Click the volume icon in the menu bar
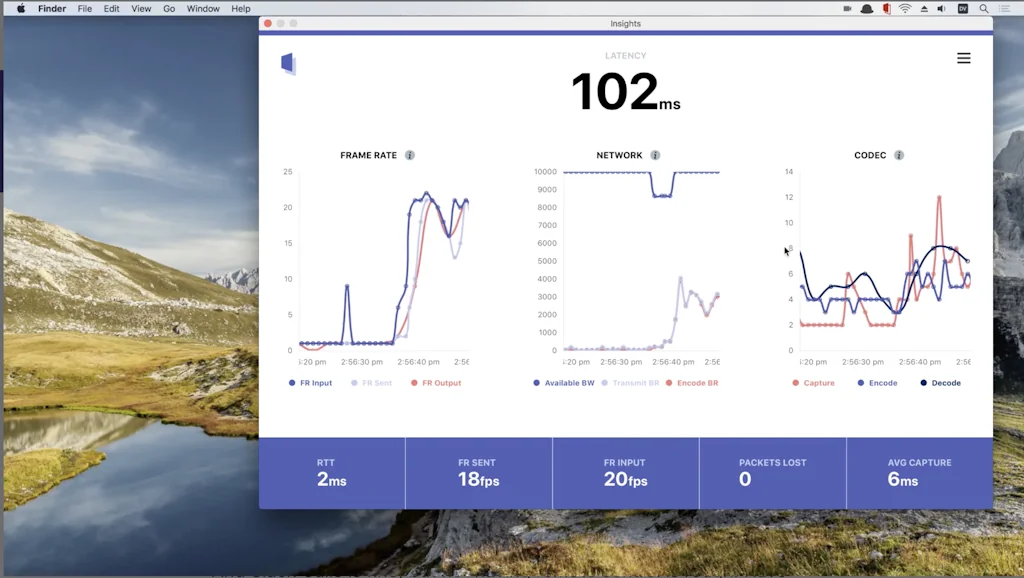Image resolution: width=1024 pixels, height=578 pixels. (942, 8)
